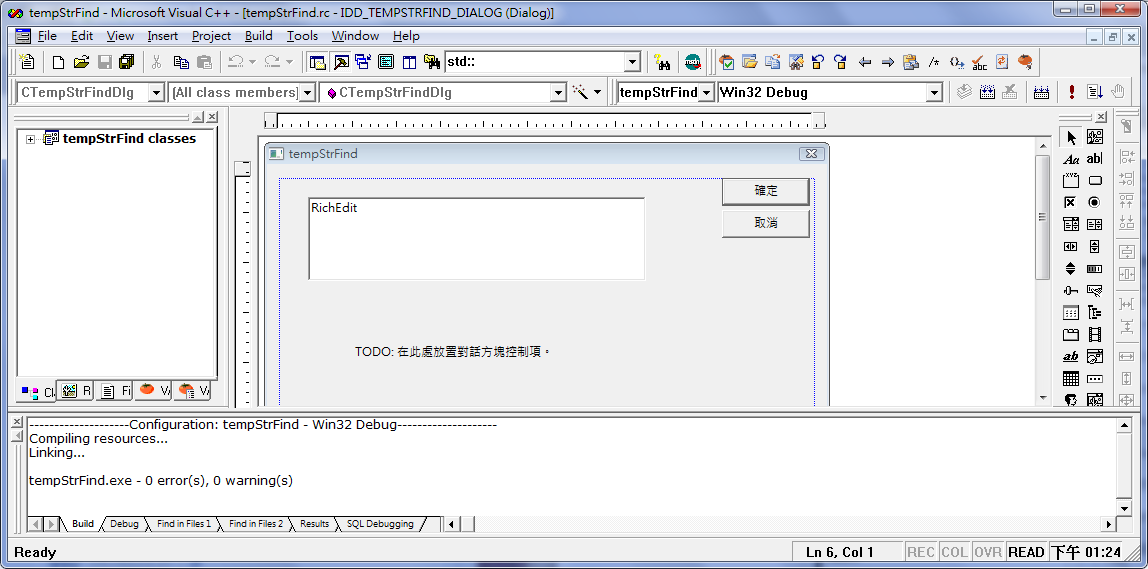The width and height of the screenshot is (1148, 569).
Task: Open the CTempStrFindDlg class dropdown
Action: coord(156,93)
